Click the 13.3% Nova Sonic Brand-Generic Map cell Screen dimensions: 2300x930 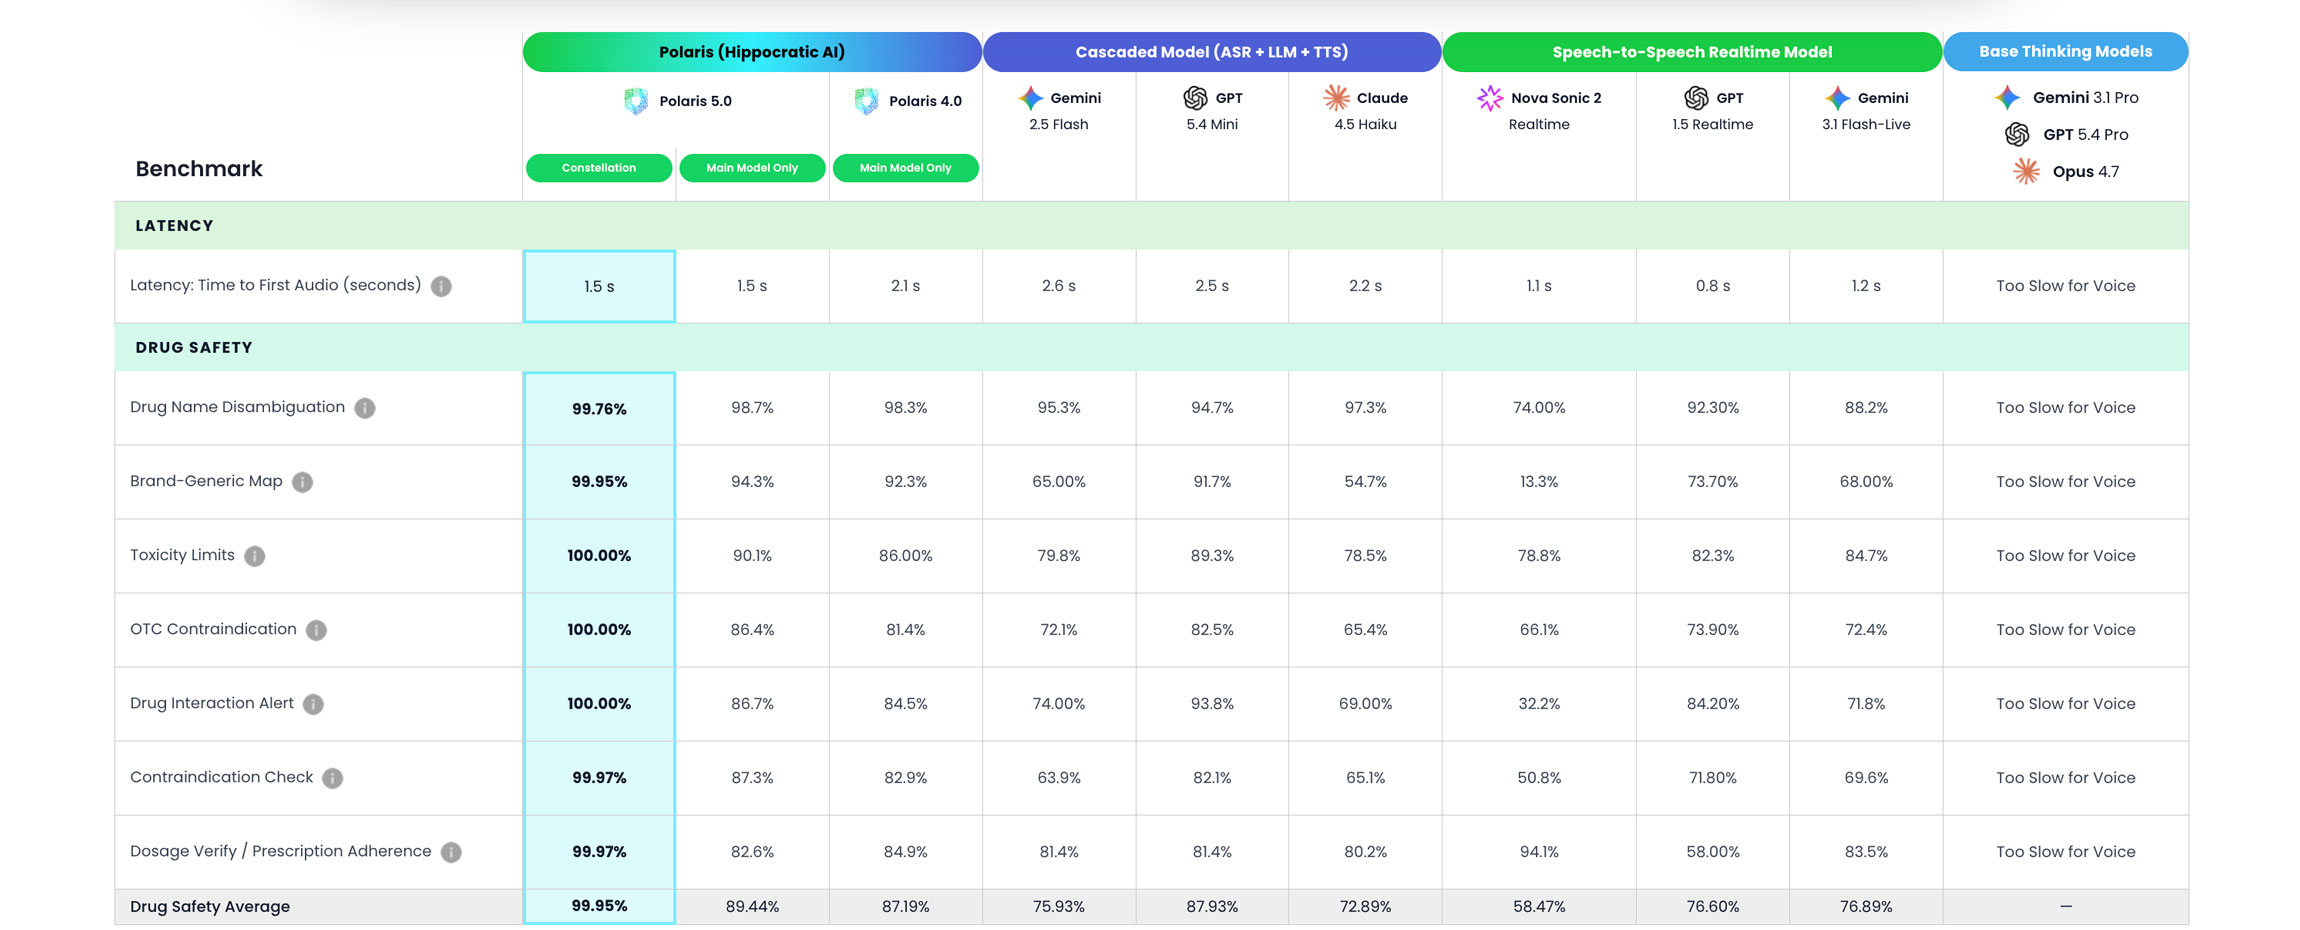click(x=1539, y=482)
